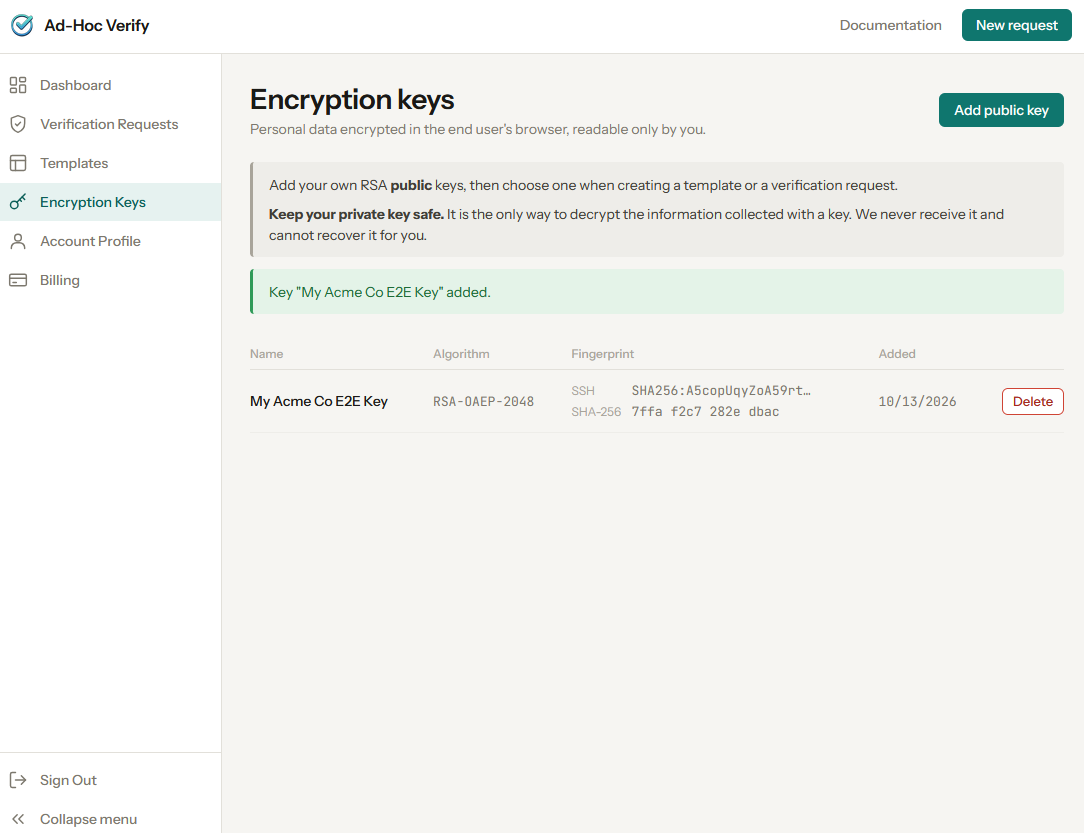Click the New request button
This screenshot has height=833, width=1084.
tap(1016, 26)
